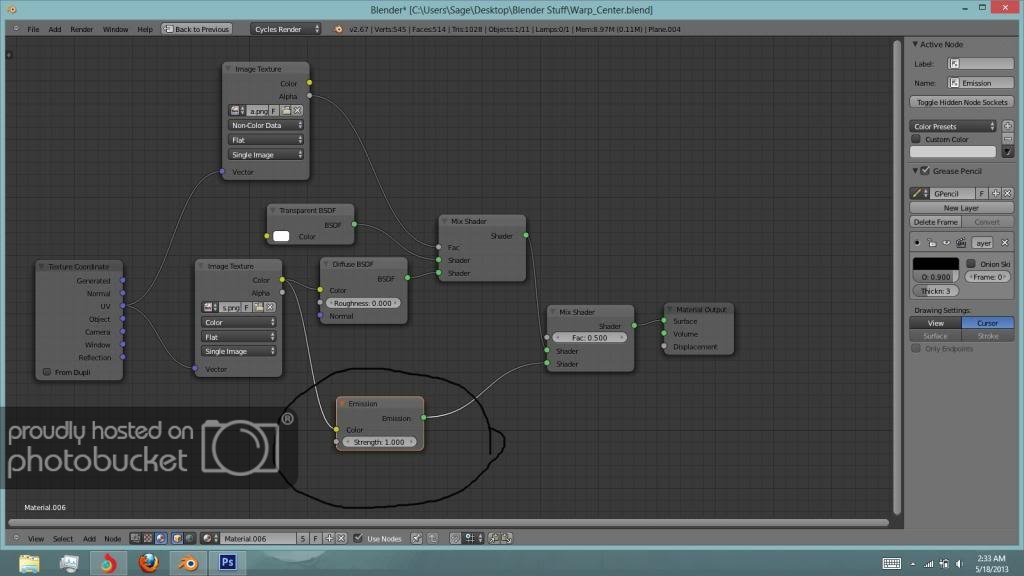1024x576 pixels.
Task: Open the Help menu
Action: click(x=145, y=29)
